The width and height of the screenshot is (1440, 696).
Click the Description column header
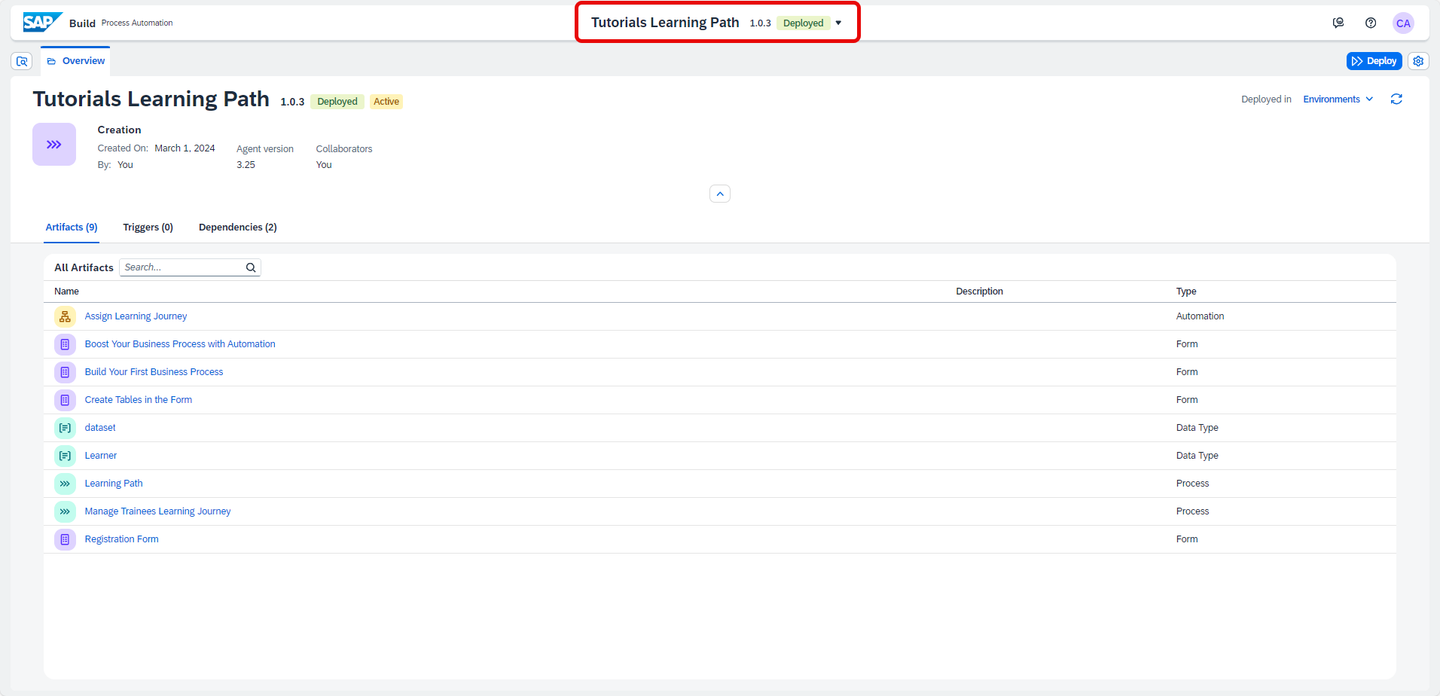tap(979, 292)
